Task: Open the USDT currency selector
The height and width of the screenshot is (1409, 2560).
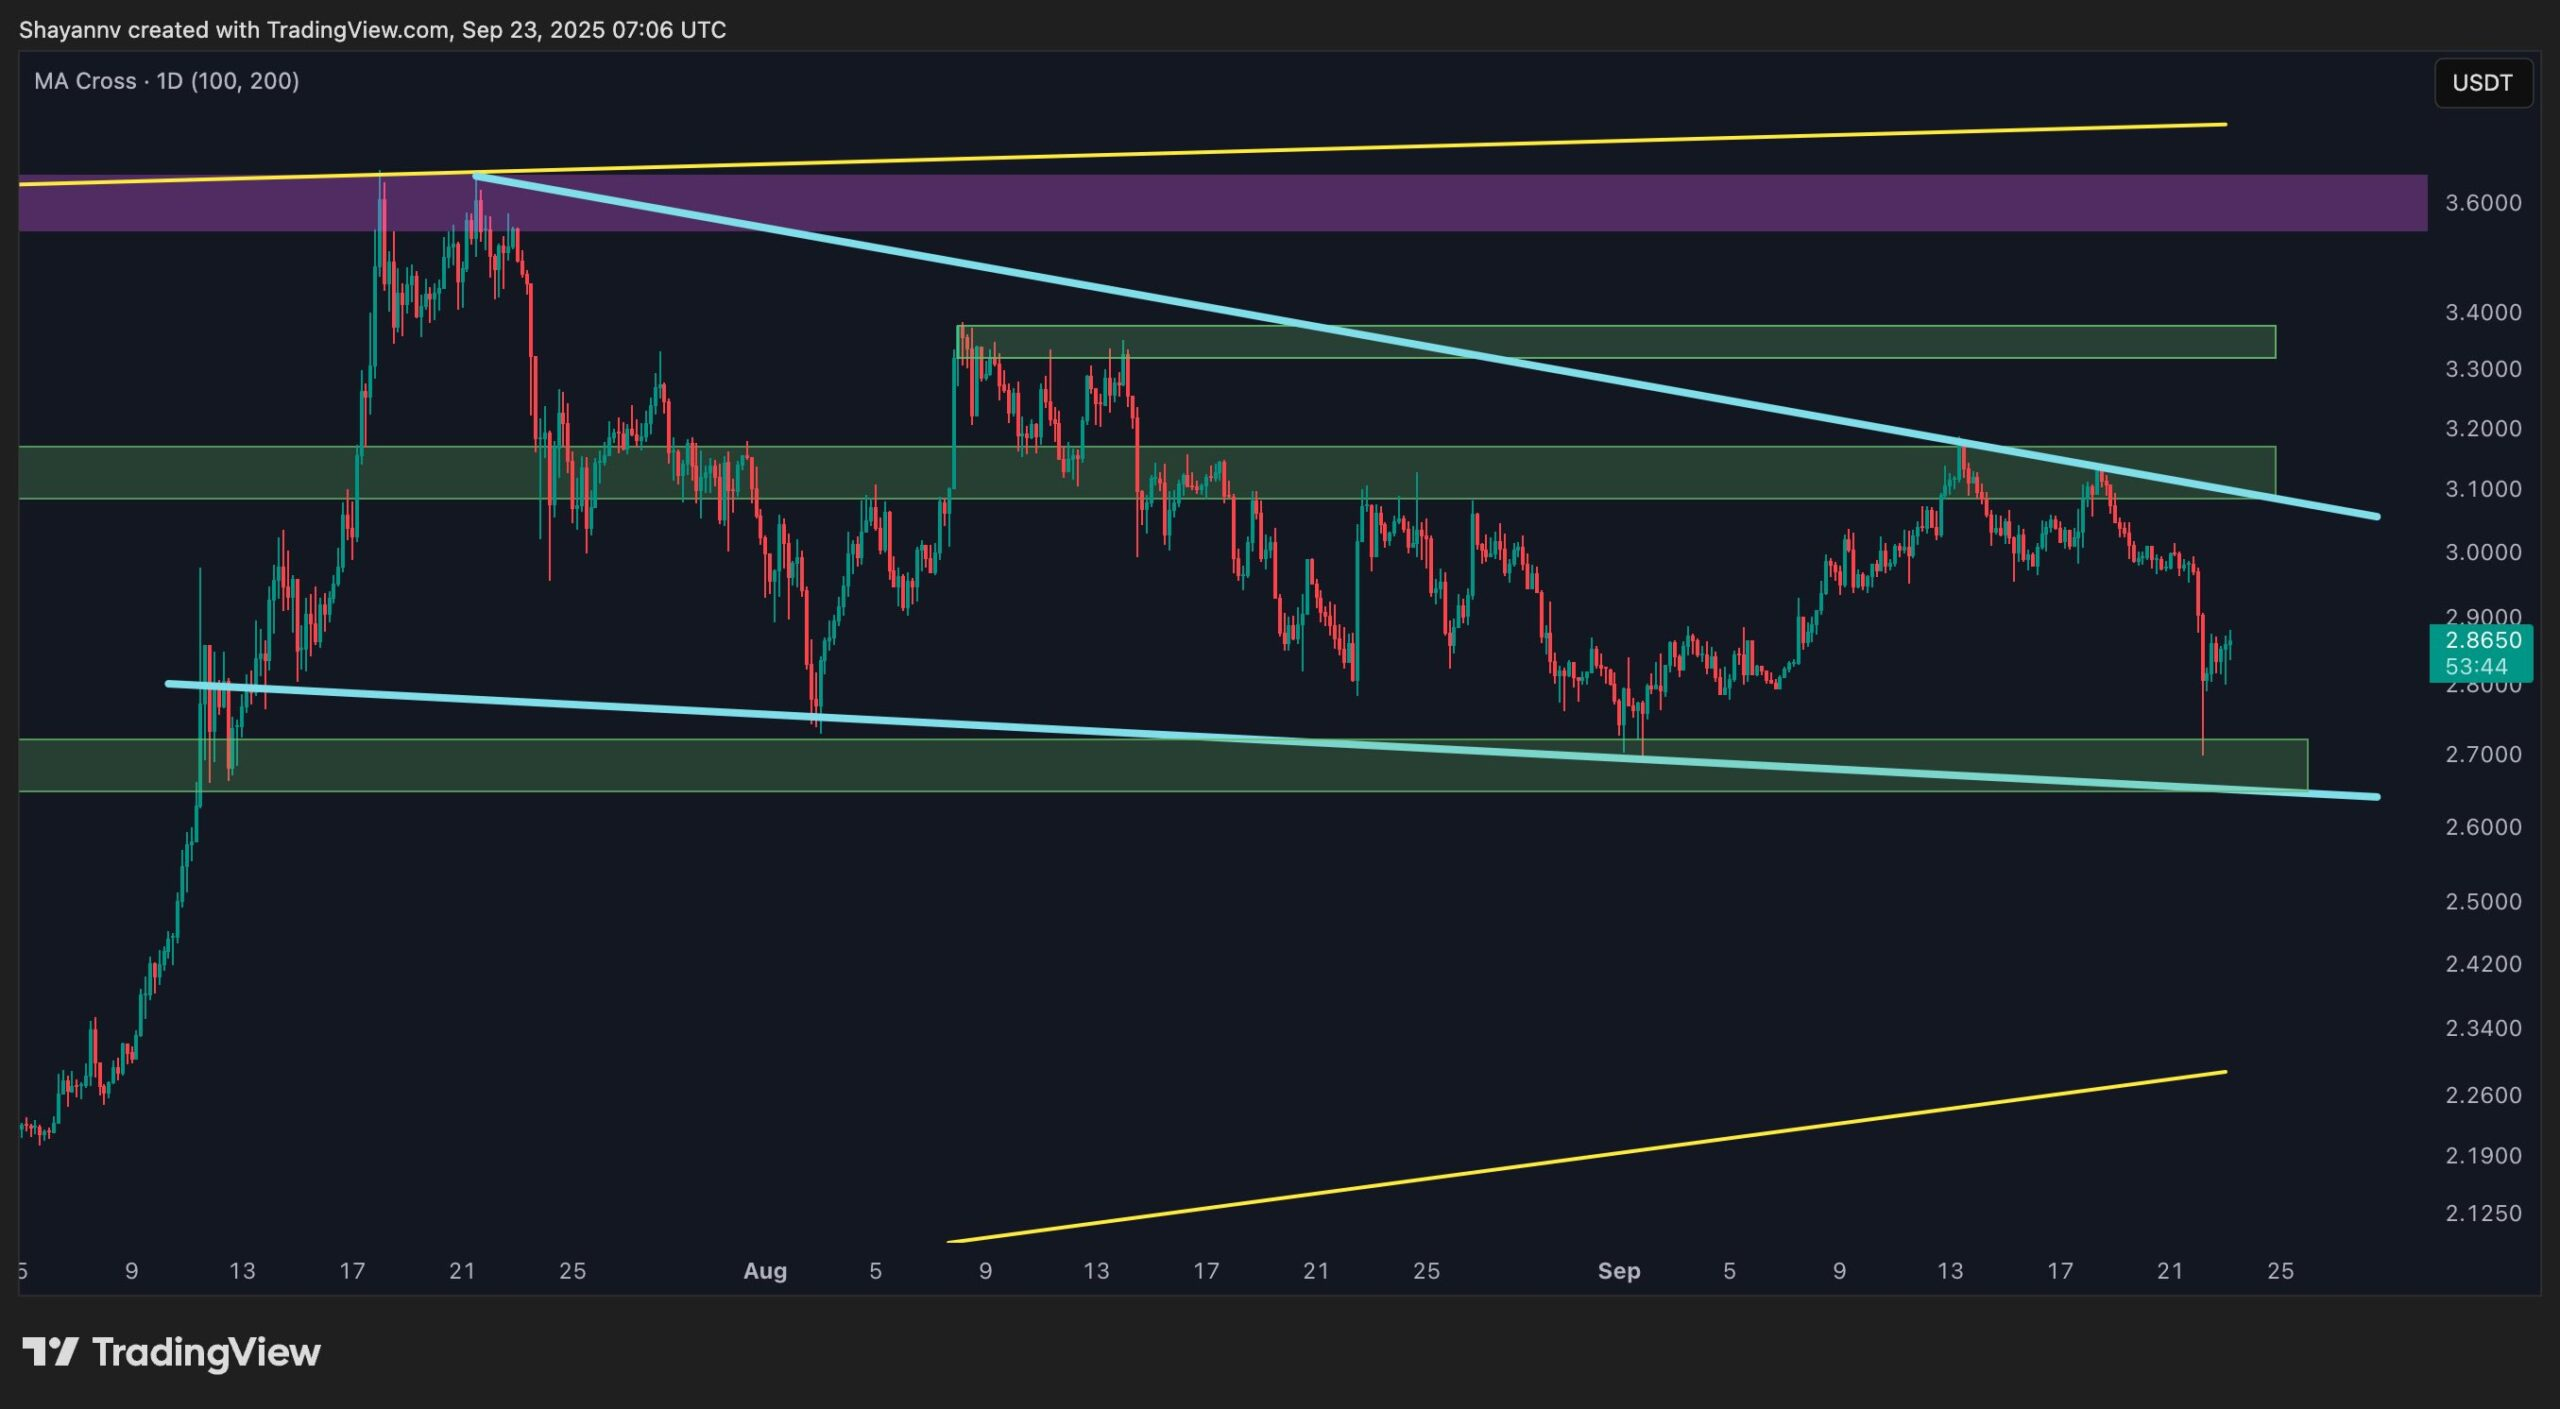Action: coord(2482,83)
